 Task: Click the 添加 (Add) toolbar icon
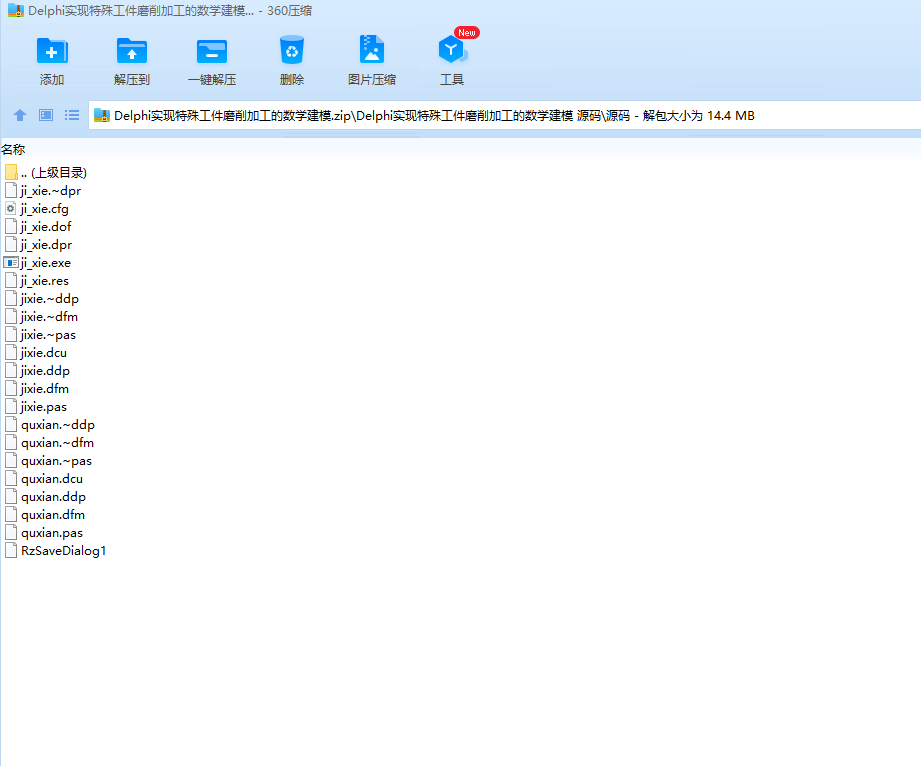click(x=52, y=51)
